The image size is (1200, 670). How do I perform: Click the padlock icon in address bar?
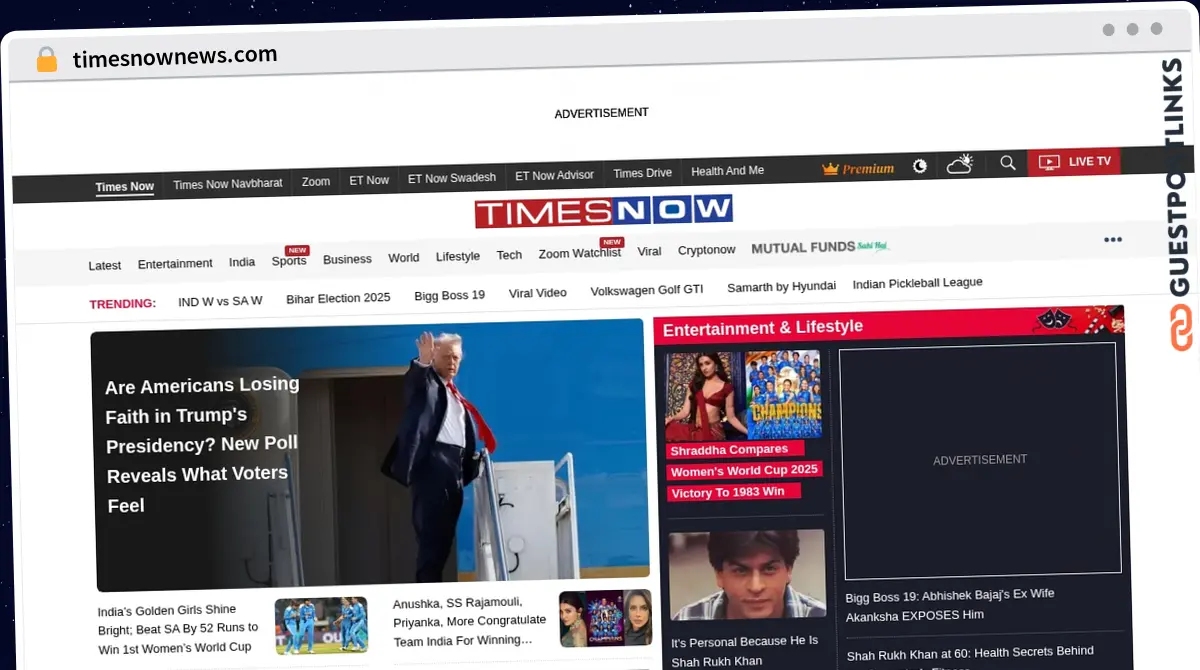click(x=46, y=60)
